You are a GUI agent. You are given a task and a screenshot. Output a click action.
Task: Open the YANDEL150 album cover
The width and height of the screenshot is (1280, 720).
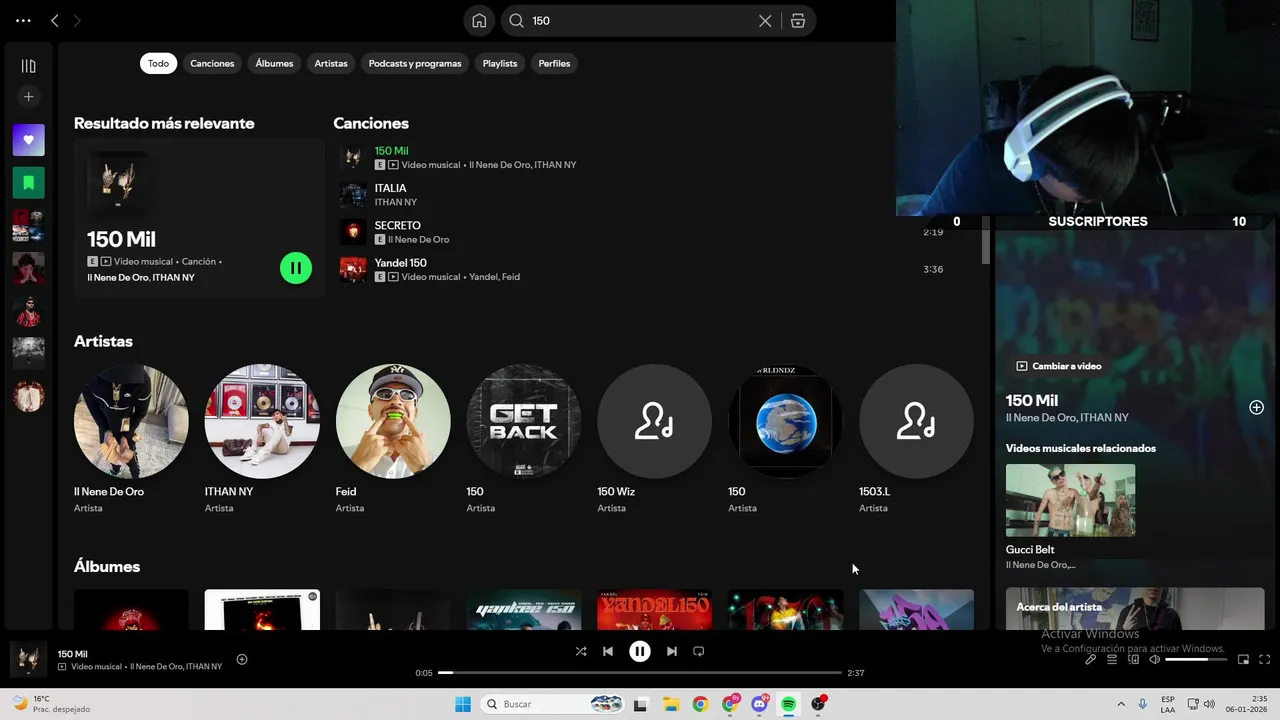point(655,610)
